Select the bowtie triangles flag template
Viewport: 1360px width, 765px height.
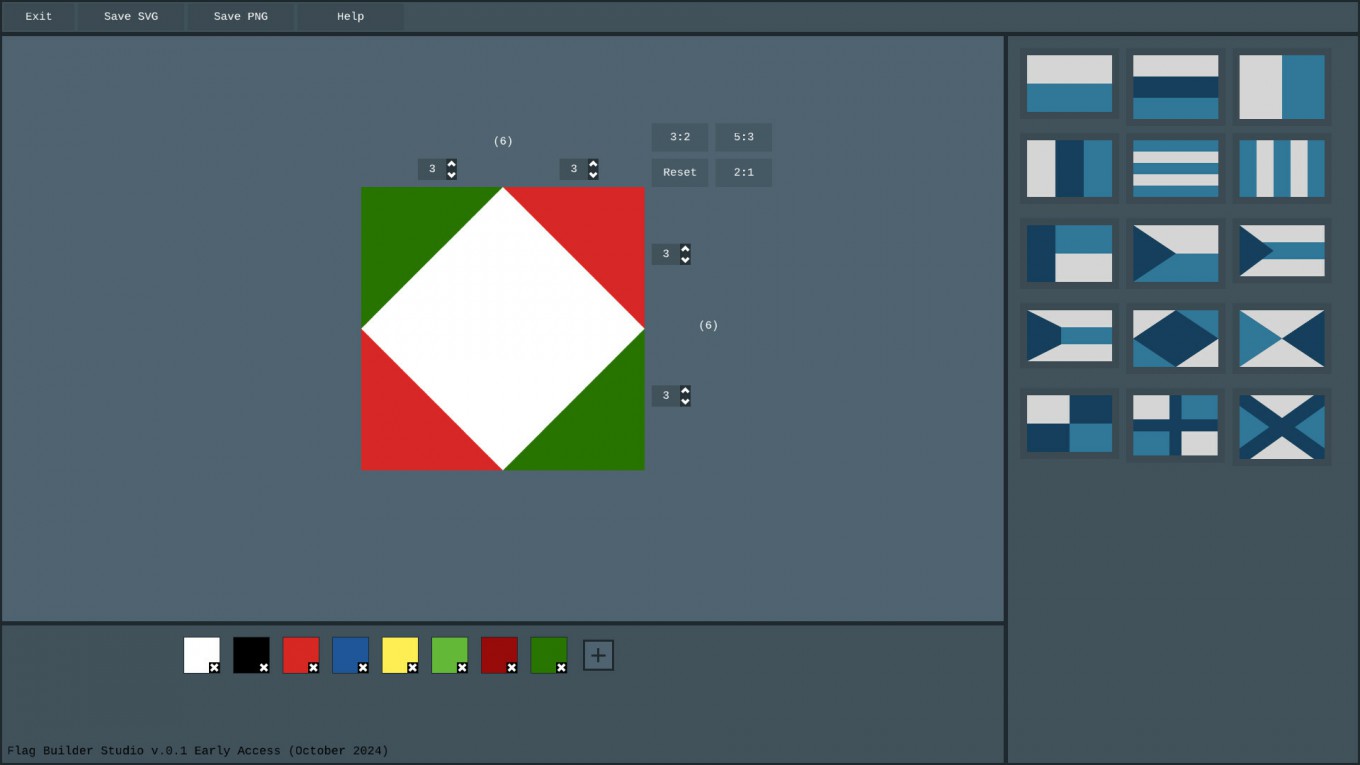(1281, 338)
